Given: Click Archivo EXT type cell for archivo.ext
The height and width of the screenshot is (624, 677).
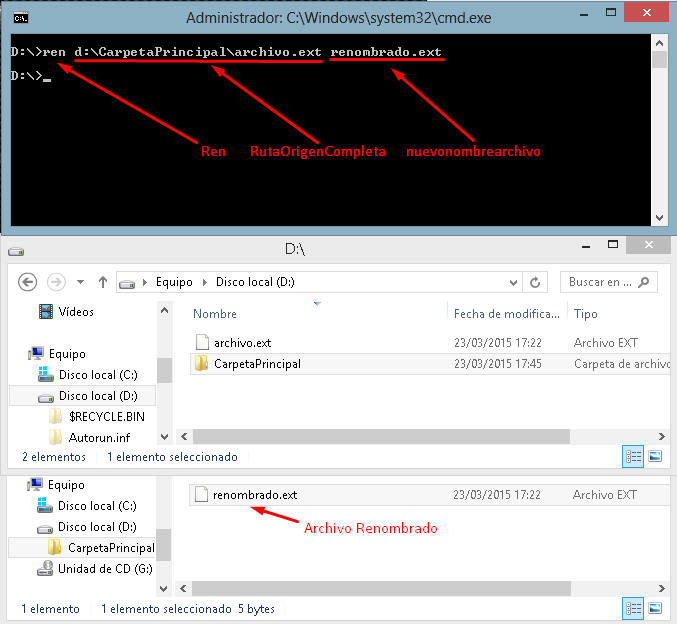Looking at the screenshot, I should point(606,343).
